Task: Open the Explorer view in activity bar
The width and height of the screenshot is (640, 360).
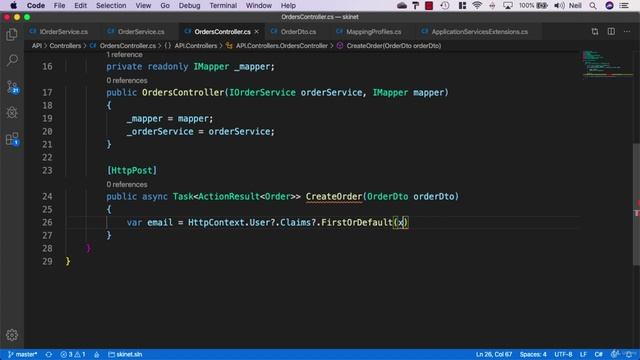Action: pyautogui.click(x=12, y=35)
